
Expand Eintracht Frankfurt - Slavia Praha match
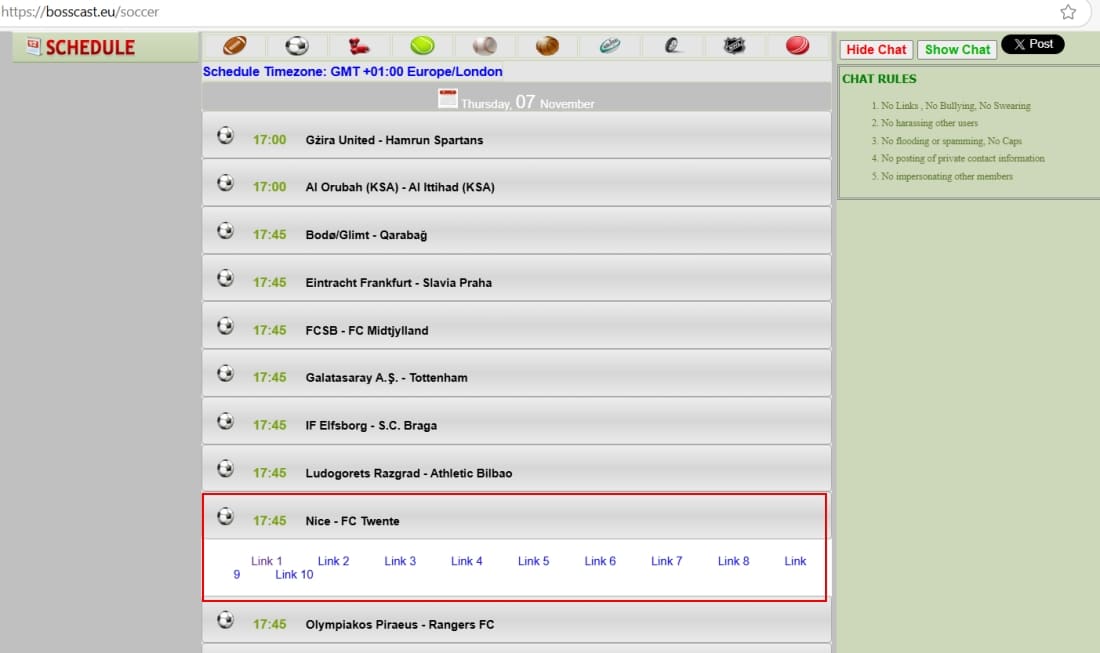[x=516, y=278]
